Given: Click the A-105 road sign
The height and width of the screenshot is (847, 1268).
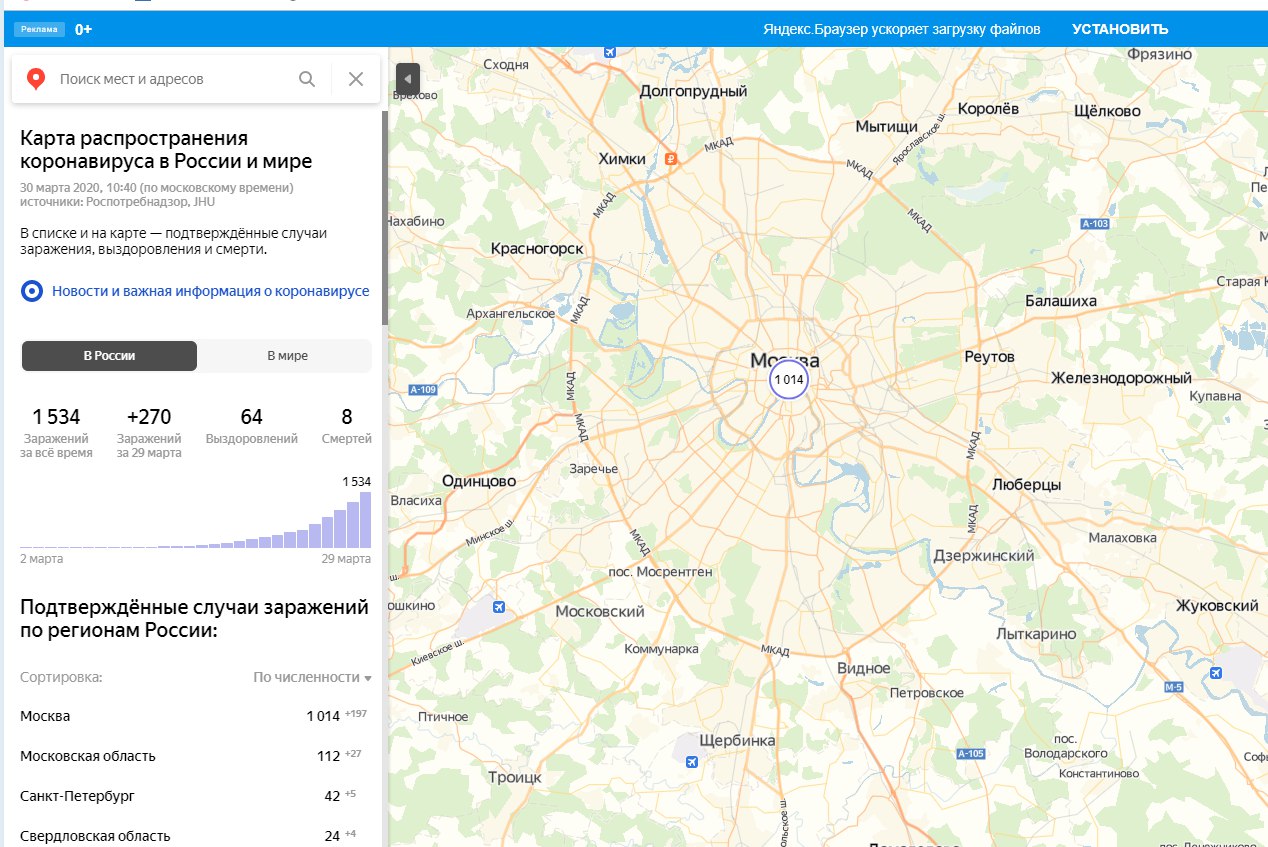Looking at the screenshot, I should [x=970, y=753].
